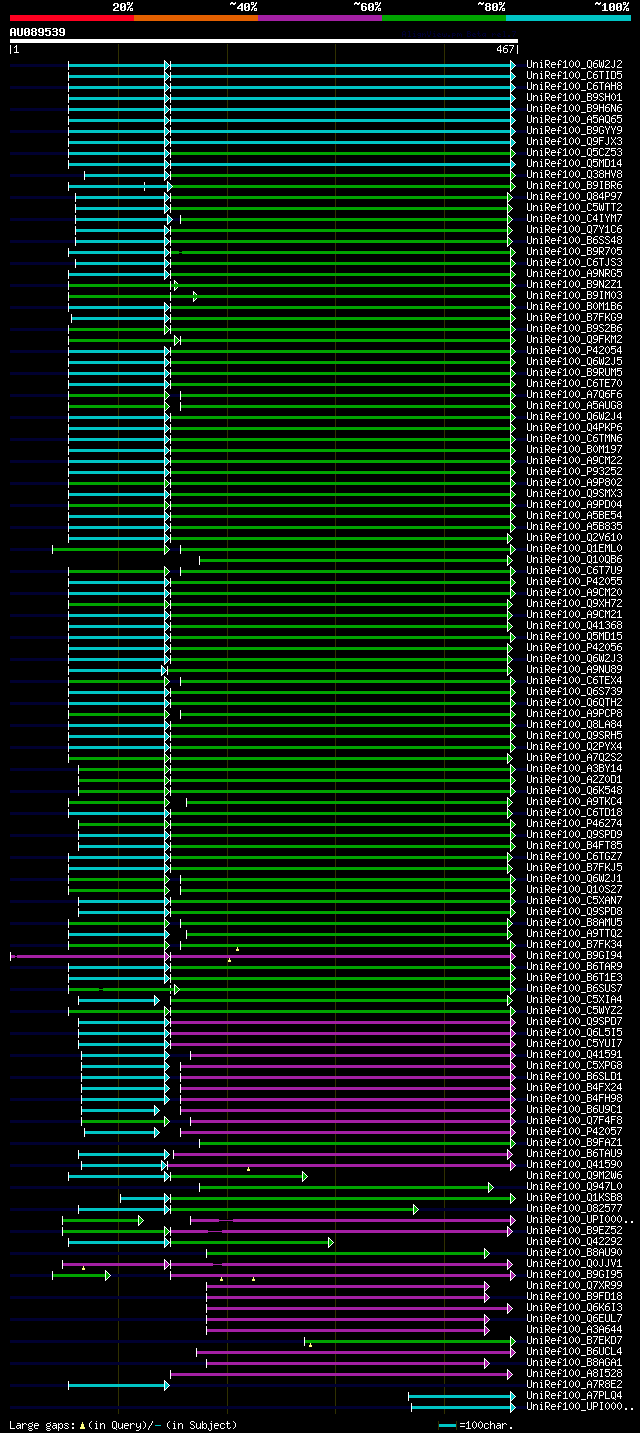
Task: Select the UniRef100_A3A644 label
Action: click(x=574, y=1329)
